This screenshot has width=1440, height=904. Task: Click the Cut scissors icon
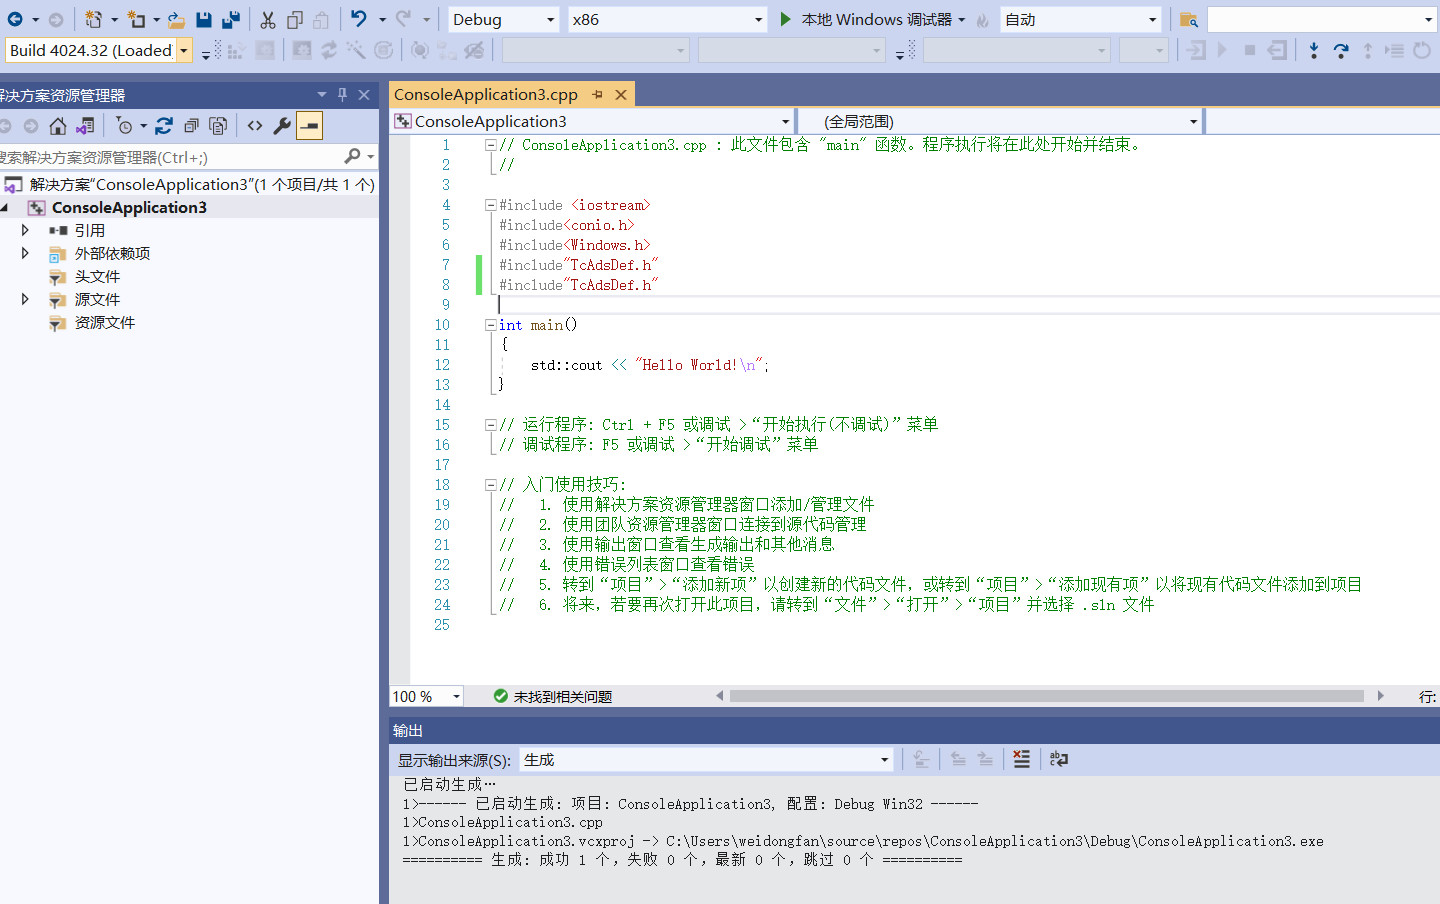[268, 19]
